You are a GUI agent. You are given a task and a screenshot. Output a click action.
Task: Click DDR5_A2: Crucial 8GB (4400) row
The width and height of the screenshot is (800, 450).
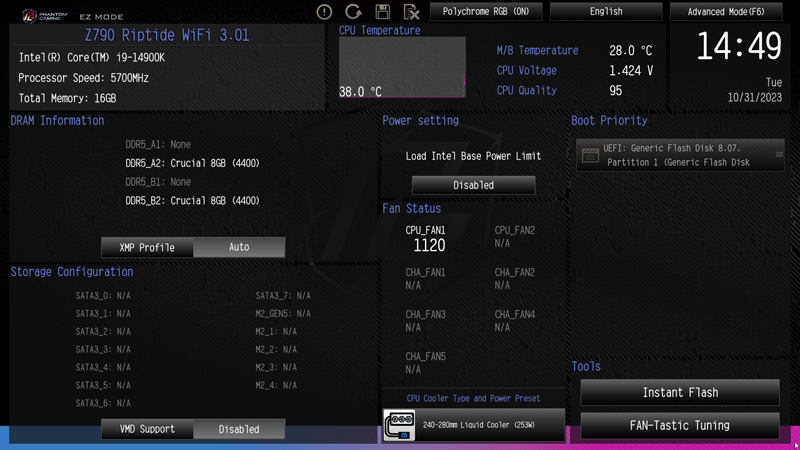click(x=192, y=163)
